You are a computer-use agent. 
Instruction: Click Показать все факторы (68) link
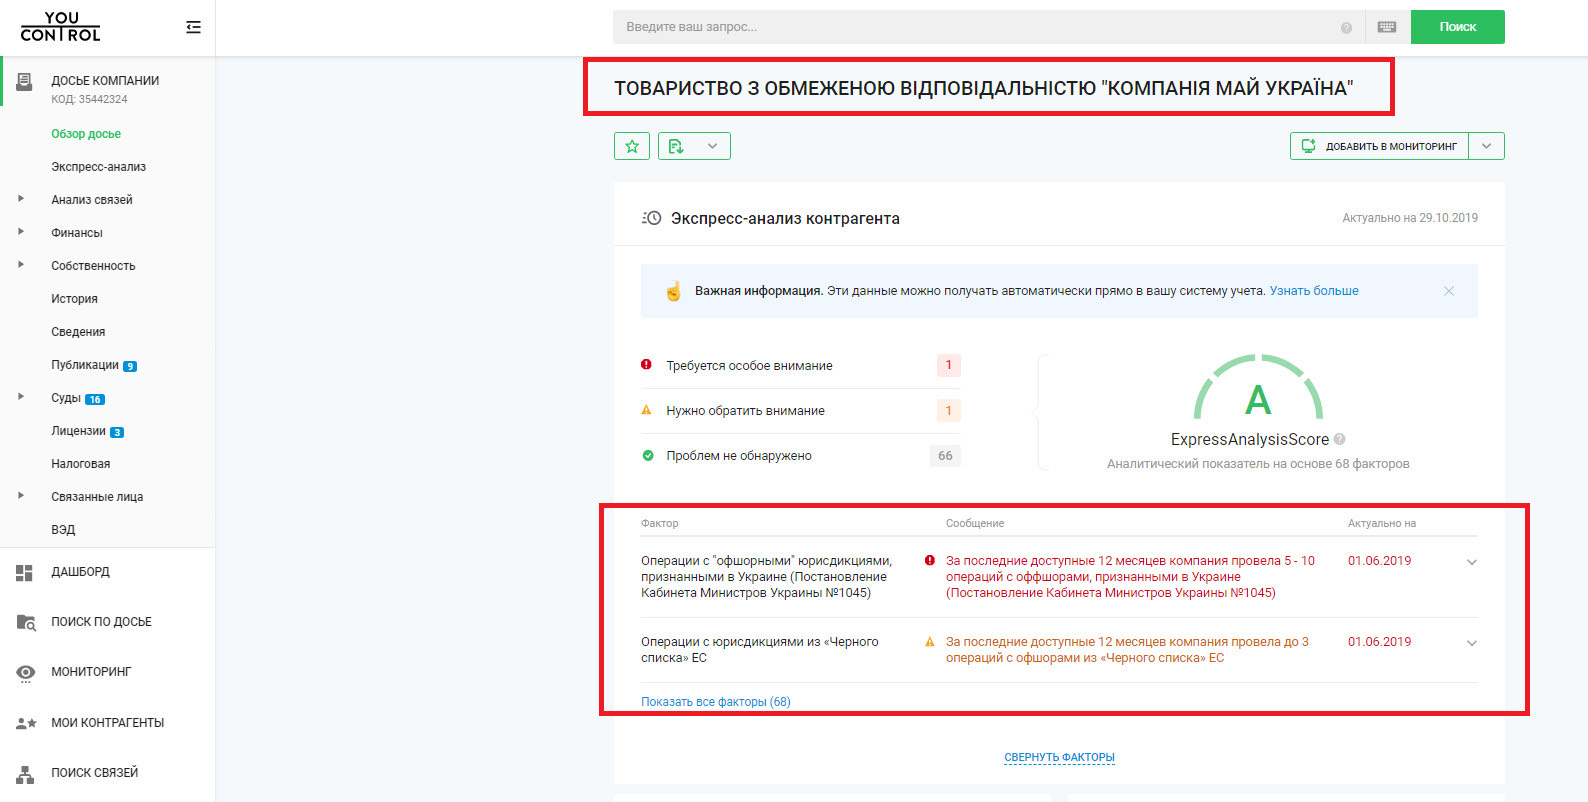(715, 702)
